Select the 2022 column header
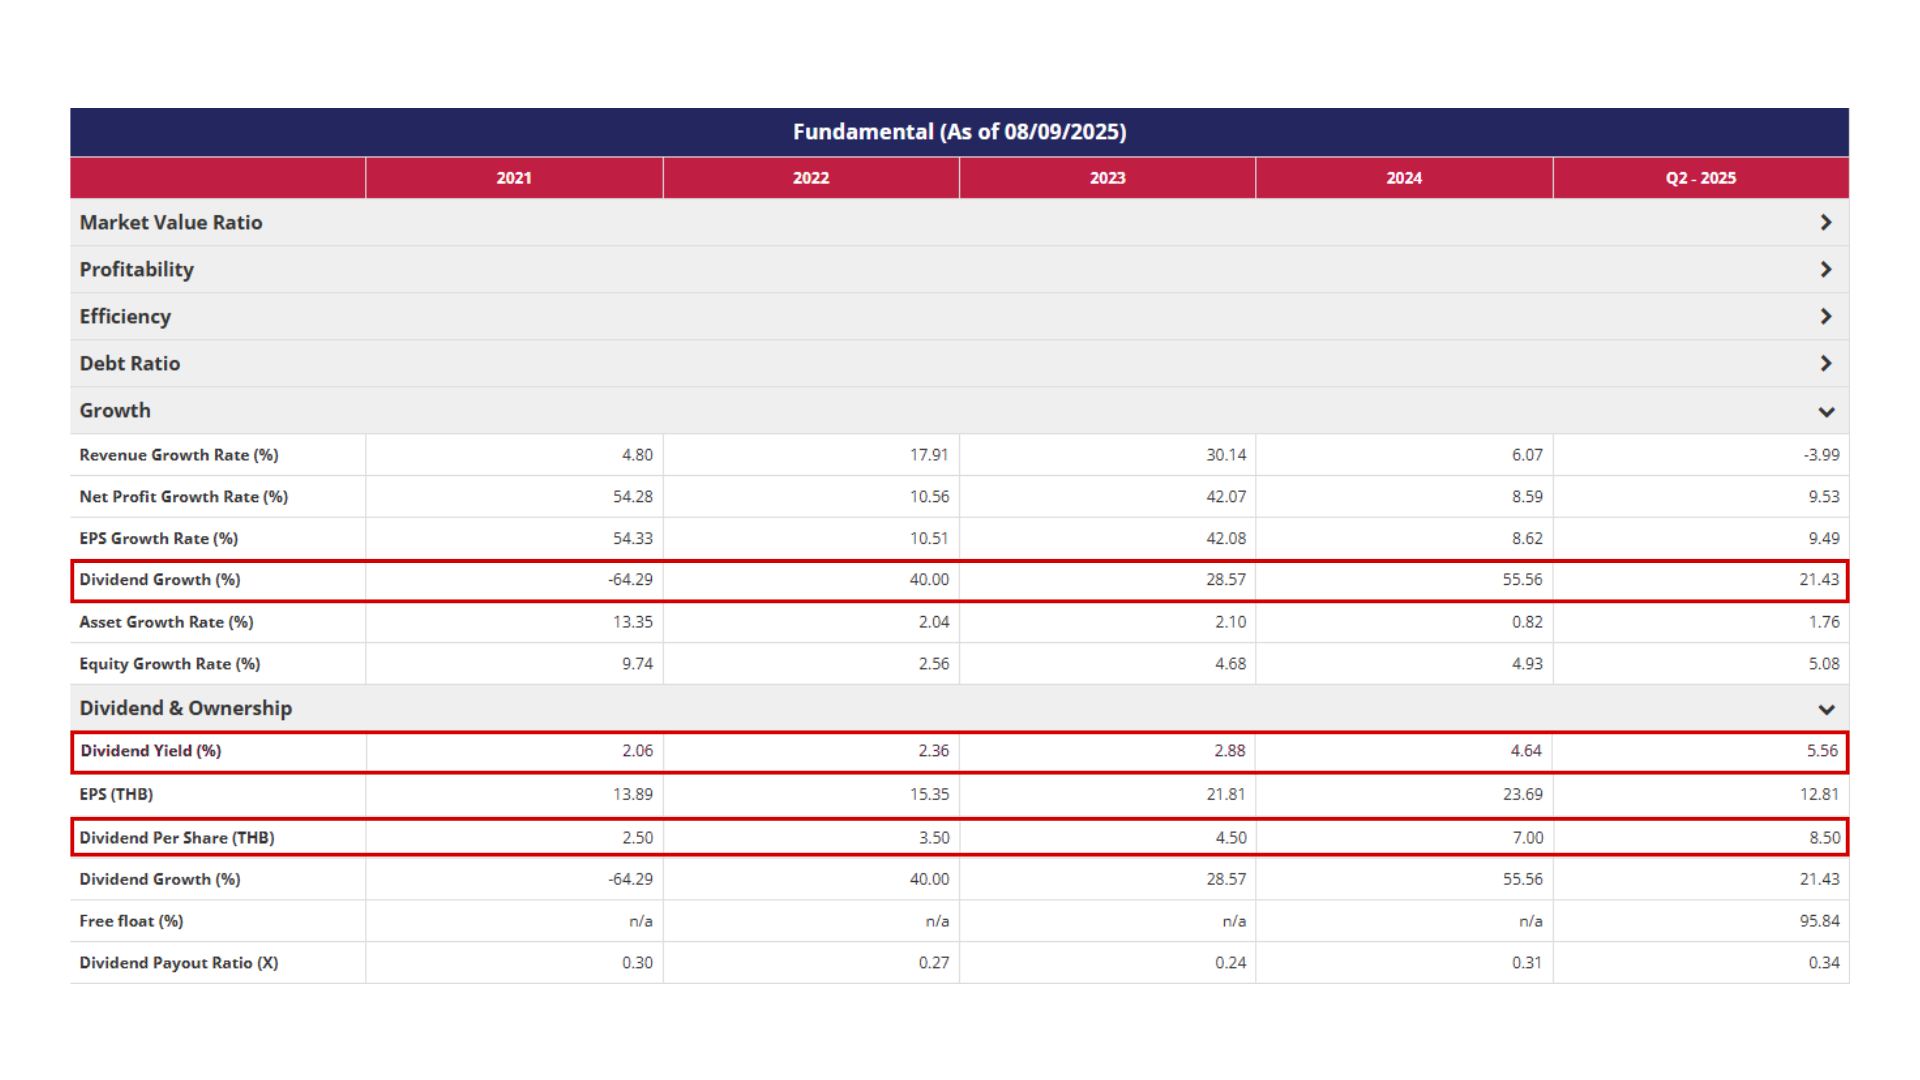Screen dimensions: 1920x1080 [x=811, y=178]
